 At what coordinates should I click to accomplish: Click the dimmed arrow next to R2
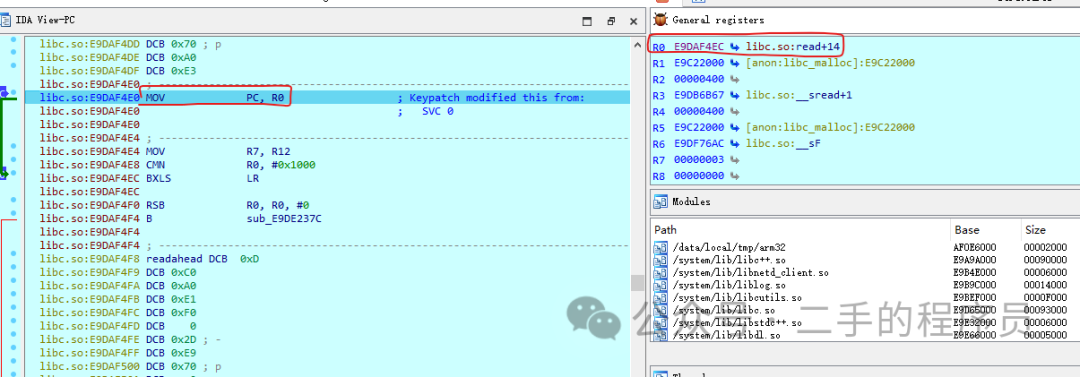click(735, 79)
